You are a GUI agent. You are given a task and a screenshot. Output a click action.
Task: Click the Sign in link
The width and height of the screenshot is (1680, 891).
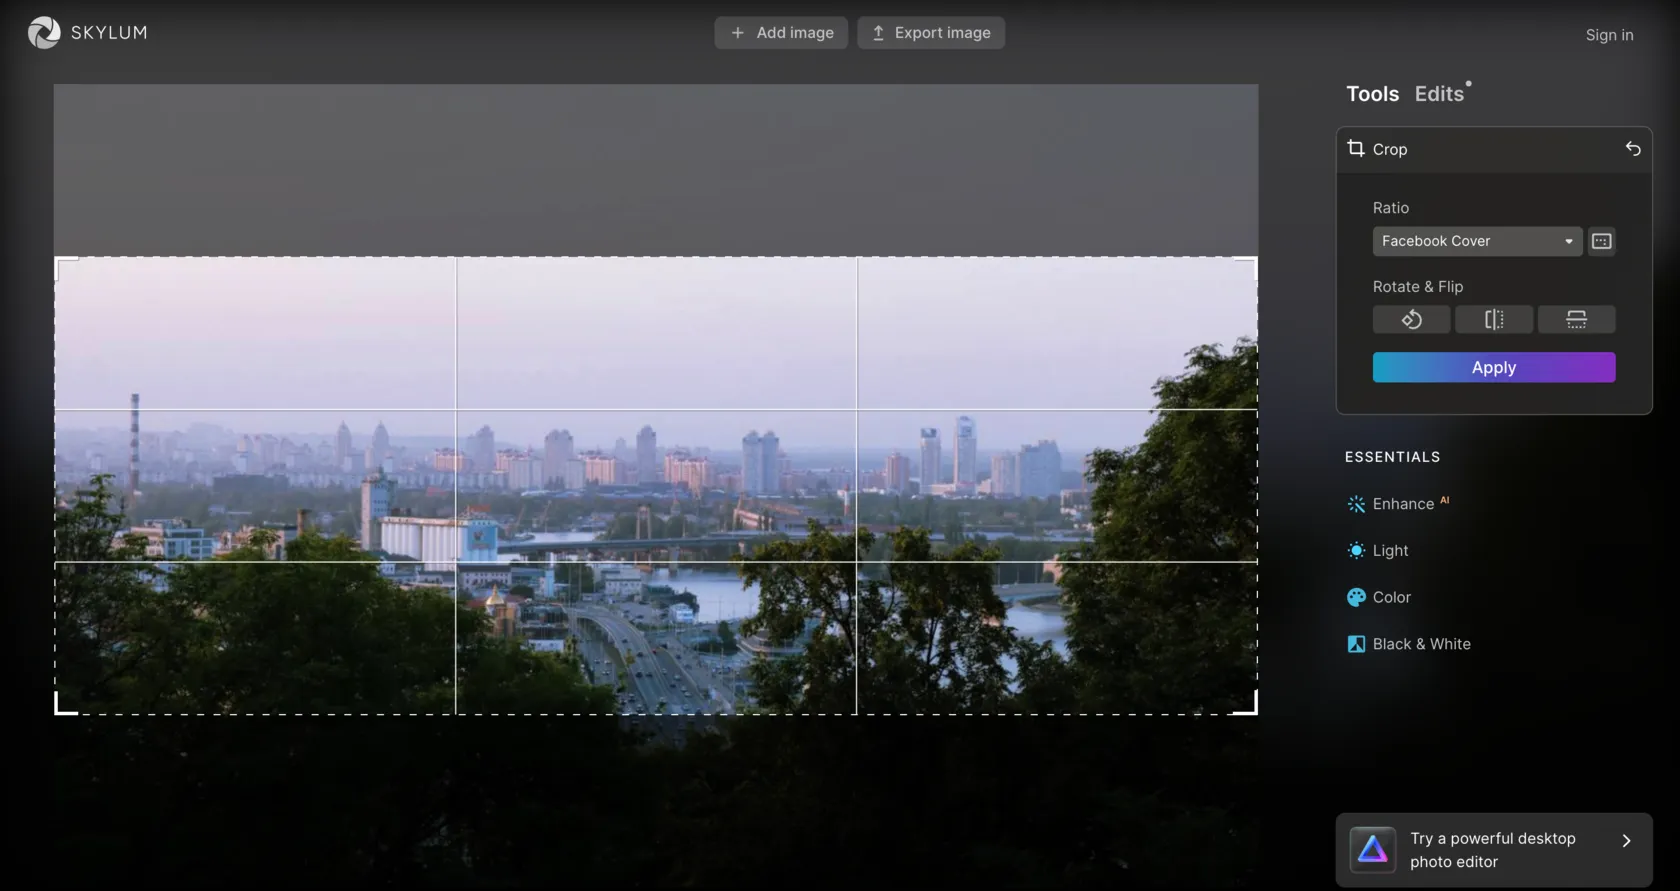(1609, 35)
